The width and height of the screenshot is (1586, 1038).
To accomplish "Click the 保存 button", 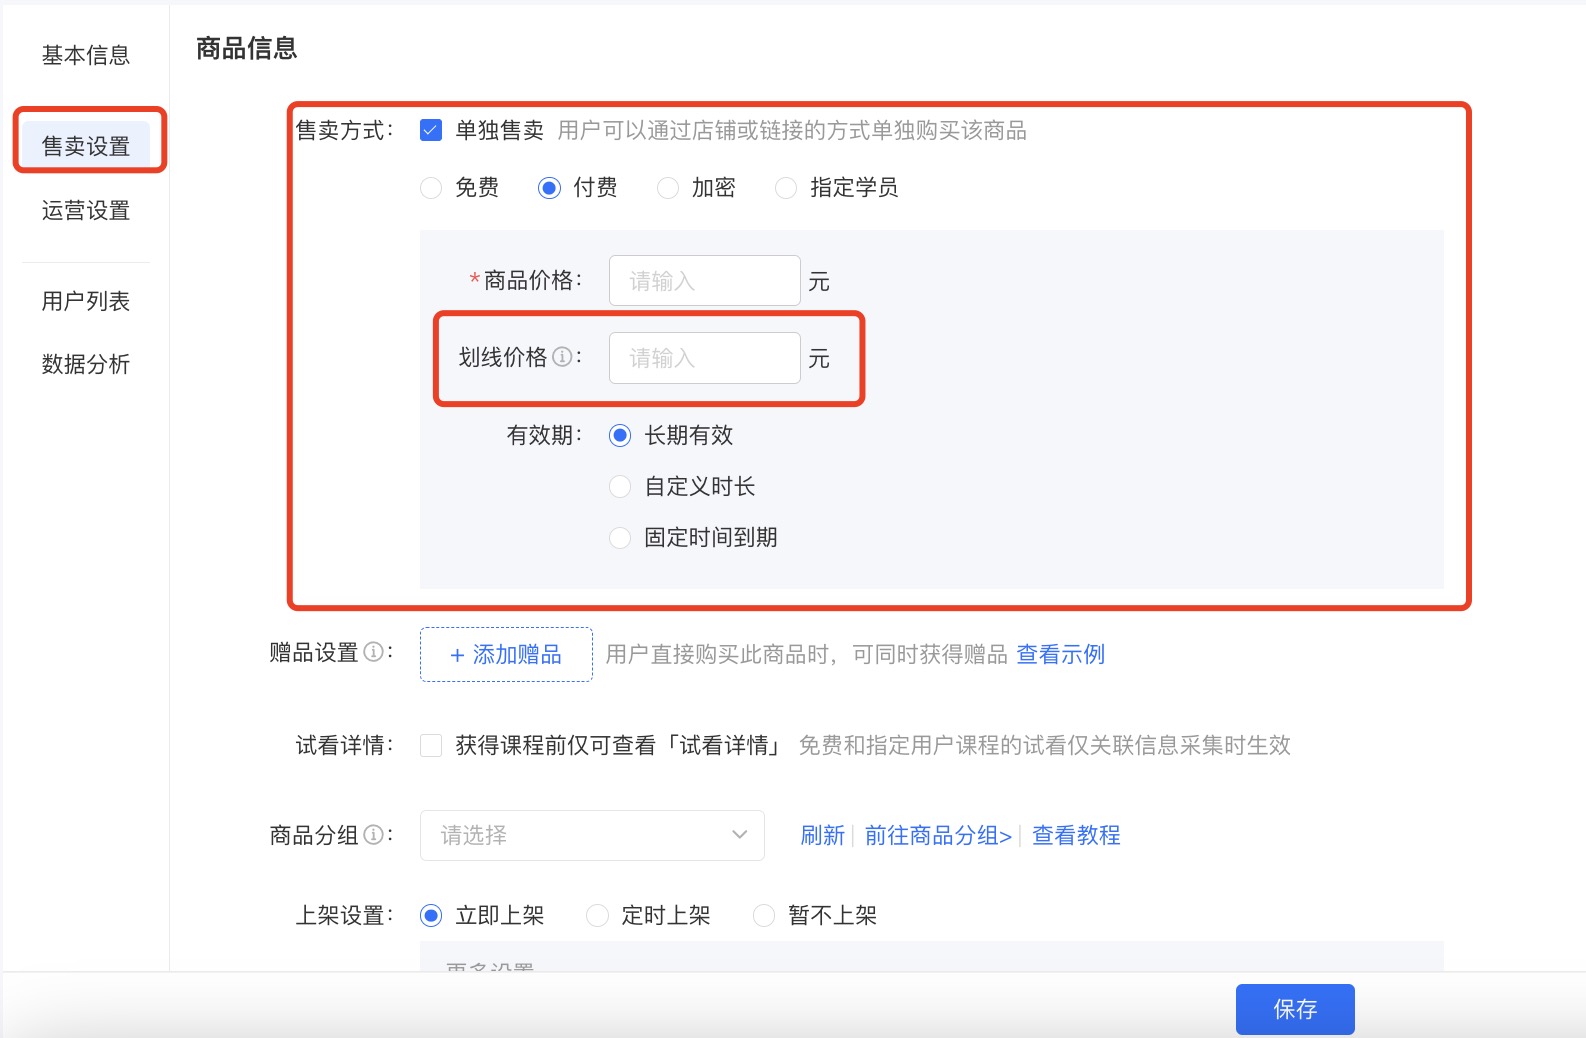I will 1295,1009.
